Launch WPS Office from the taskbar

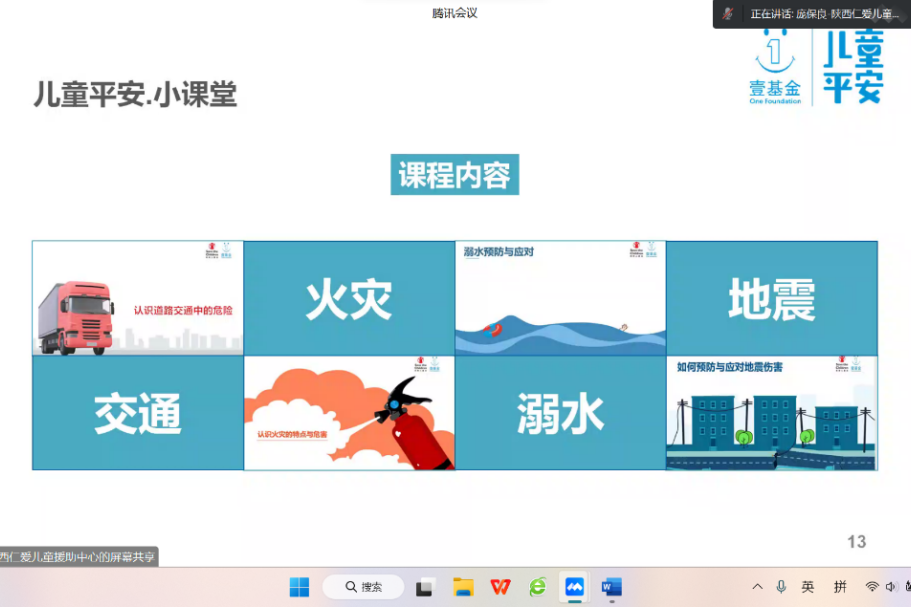click(x=500, y=587)
